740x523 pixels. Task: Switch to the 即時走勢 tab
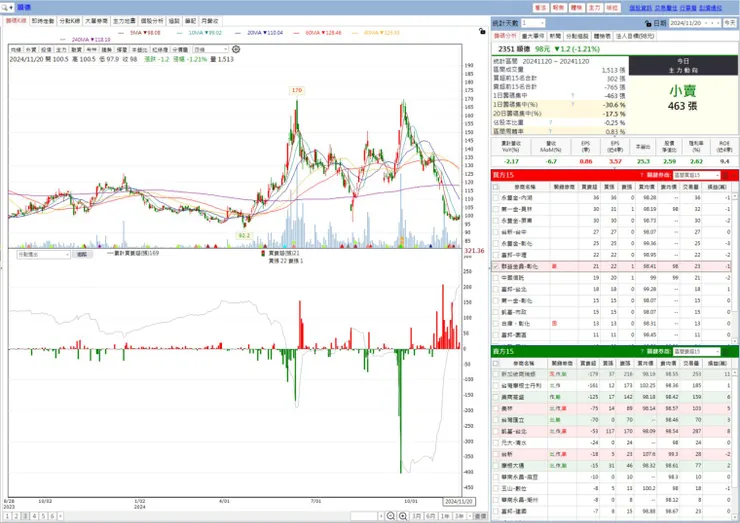(43, 21)
